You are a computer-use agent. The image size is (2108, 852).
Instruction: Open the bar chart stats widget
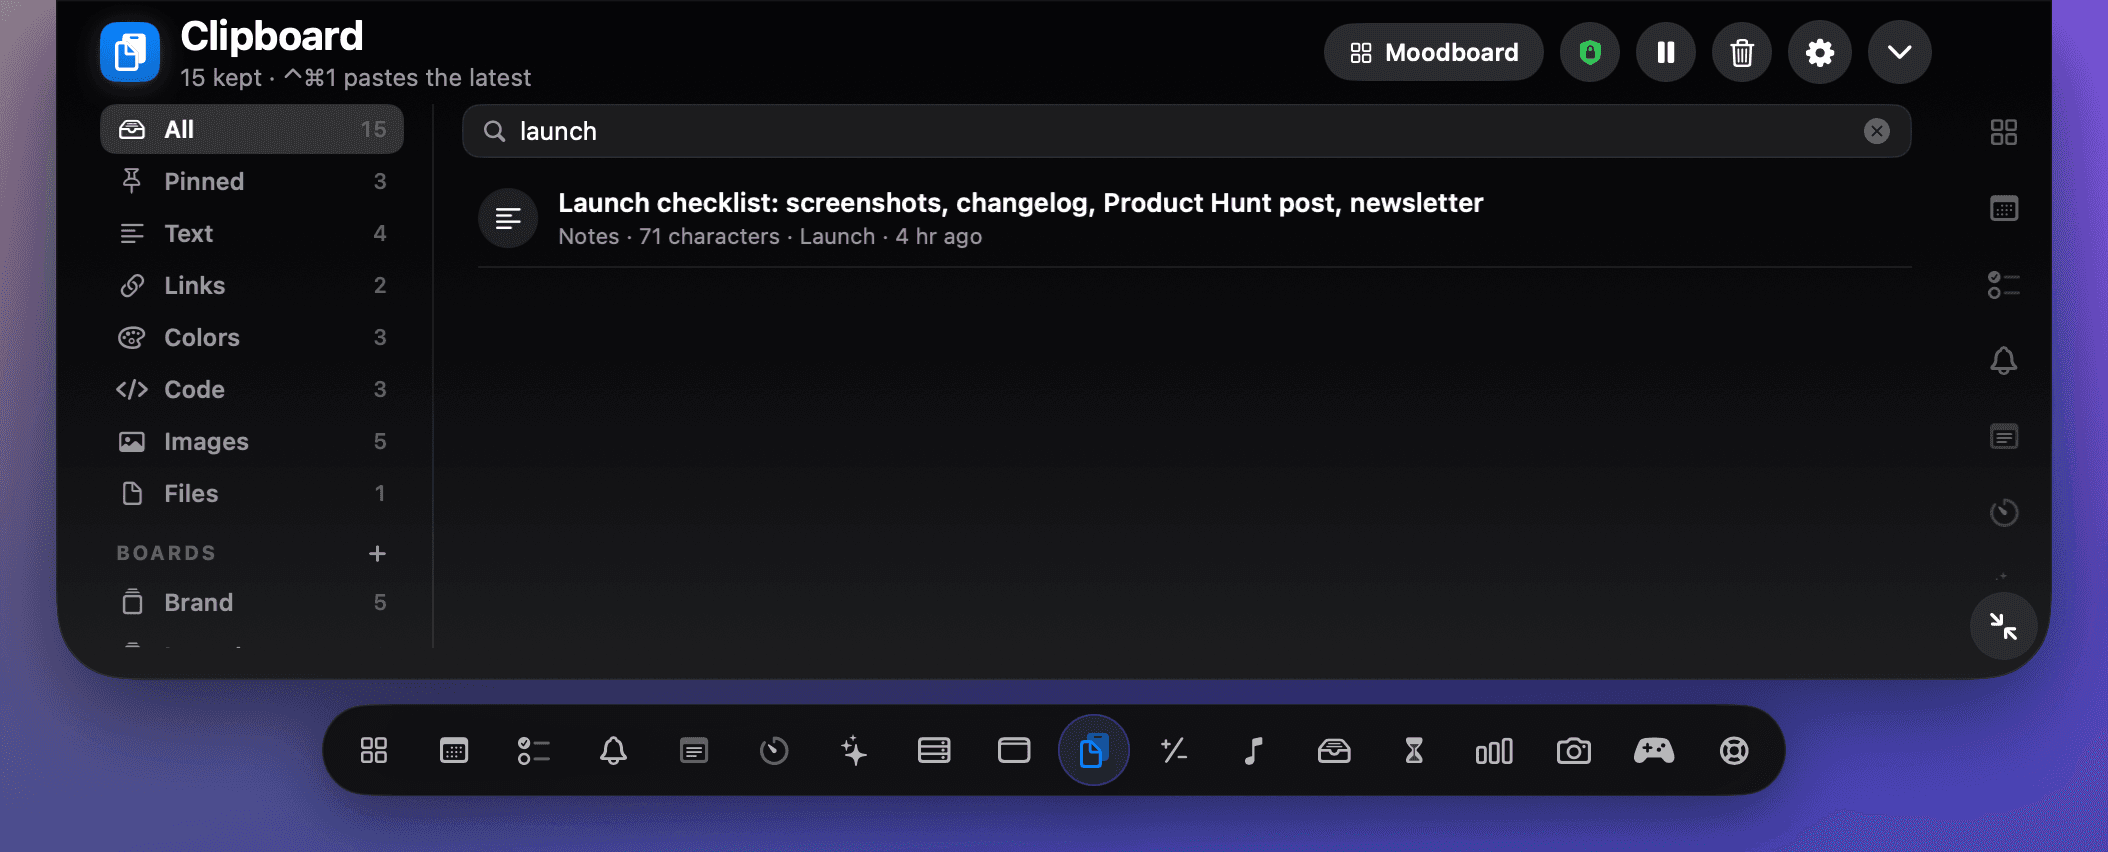click(1494, 751)
